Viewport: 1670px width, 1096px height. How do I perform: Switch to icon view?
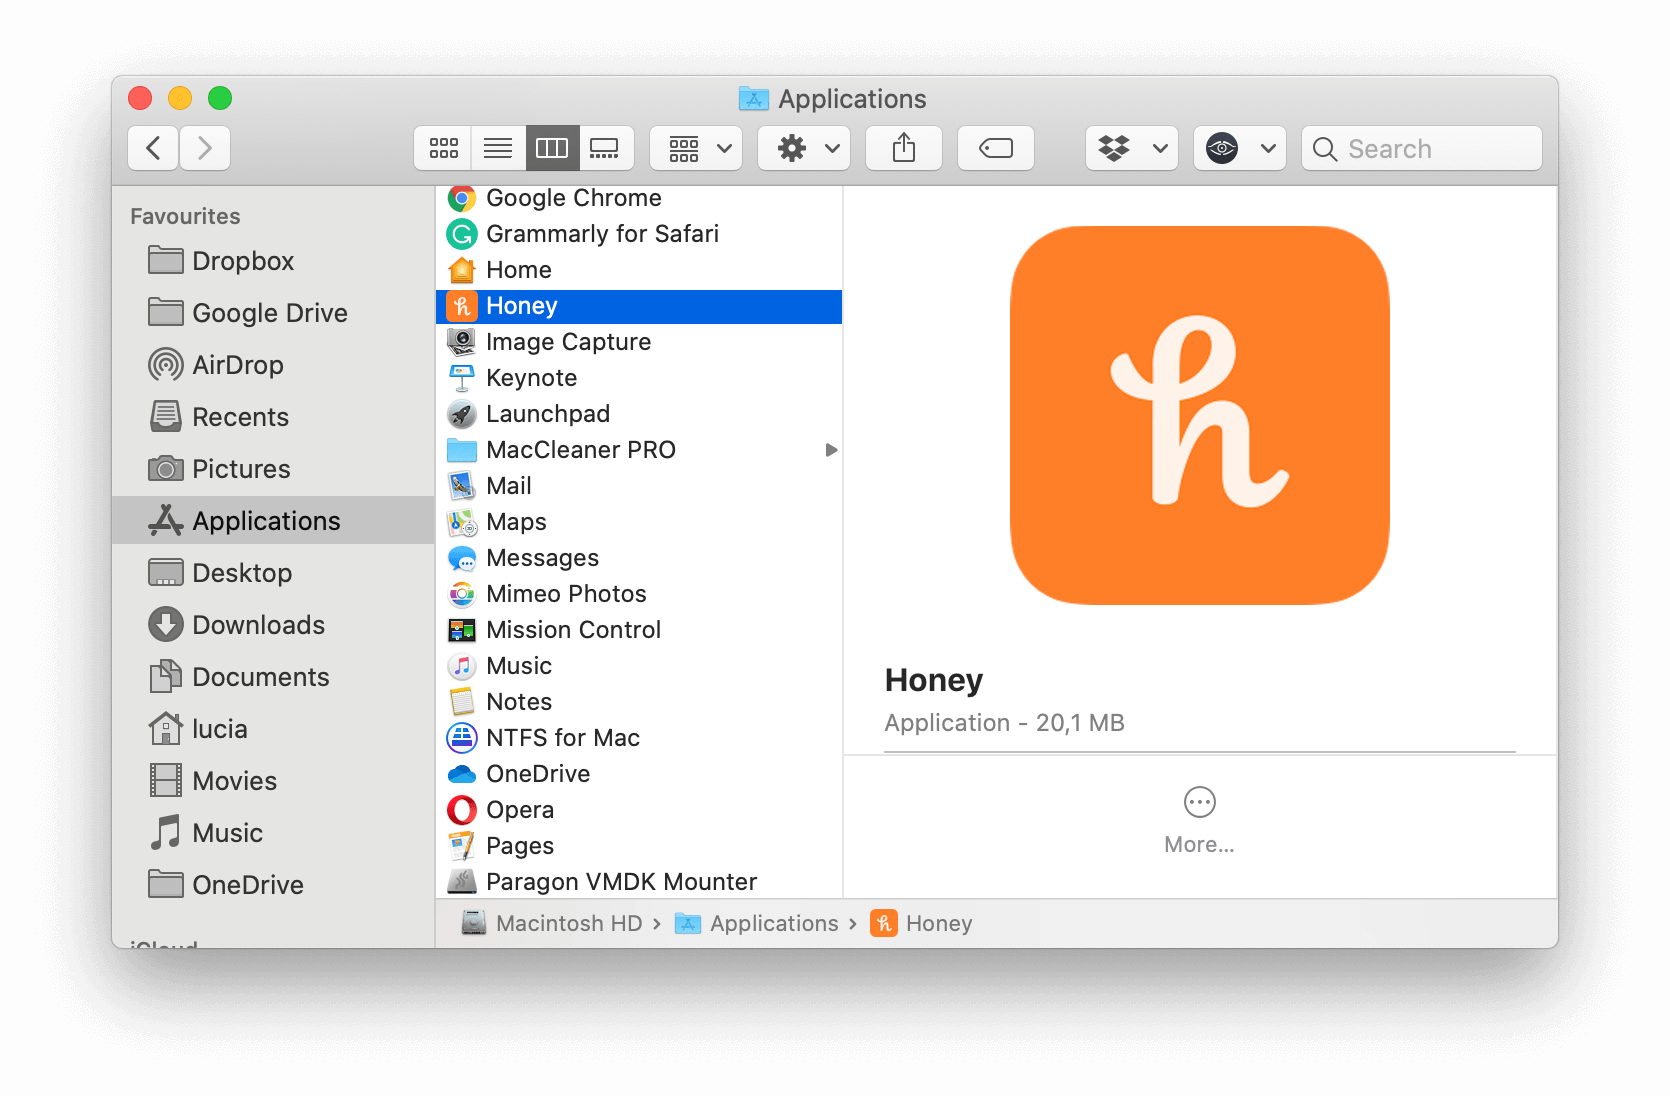click(x=443, y=149)
